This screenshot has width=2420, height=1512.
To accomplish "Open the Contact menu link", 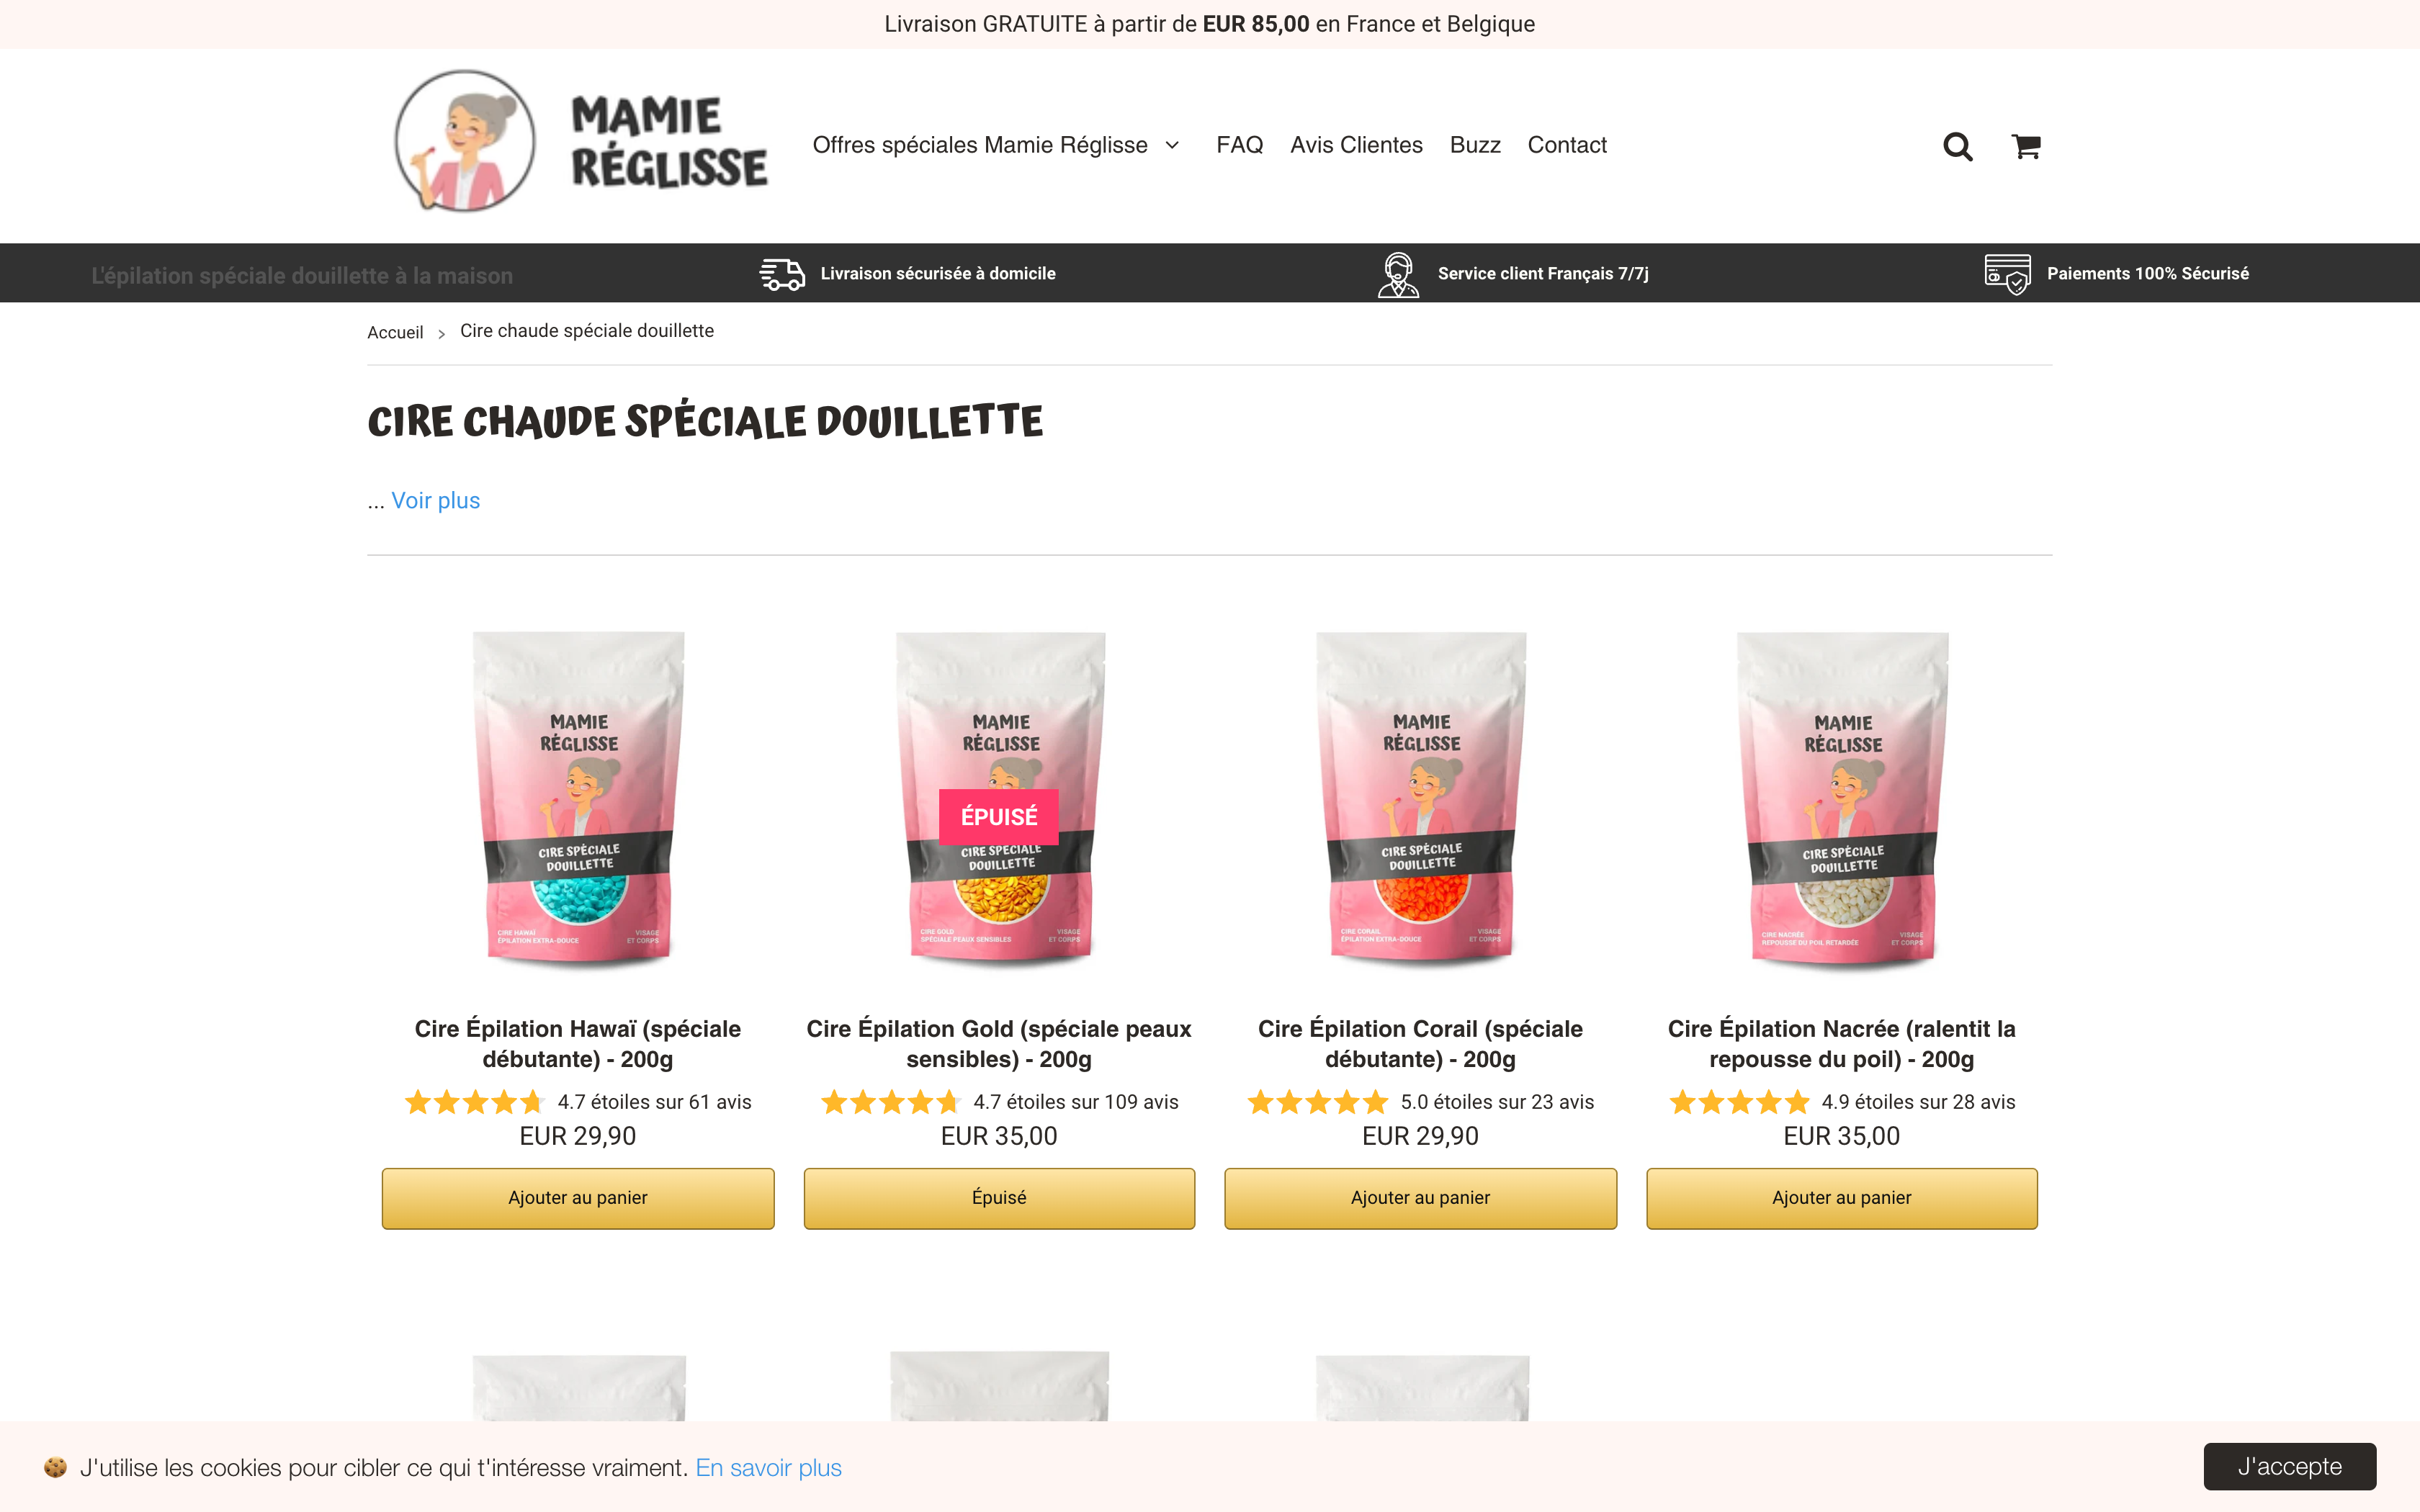I will [x=1567, y=145].
